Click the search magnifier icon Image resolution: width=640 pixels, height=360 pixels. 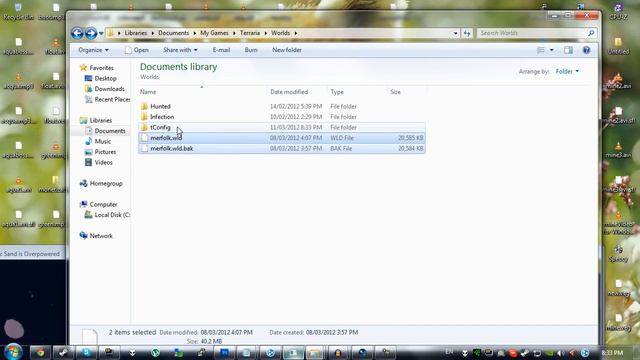pyautogui.click(x=591, y=33)
